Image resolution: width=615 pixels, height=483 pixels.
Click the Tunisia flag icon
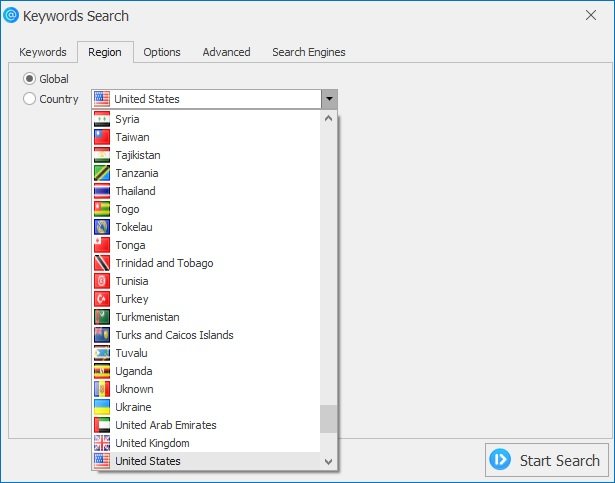coord(102,281)
